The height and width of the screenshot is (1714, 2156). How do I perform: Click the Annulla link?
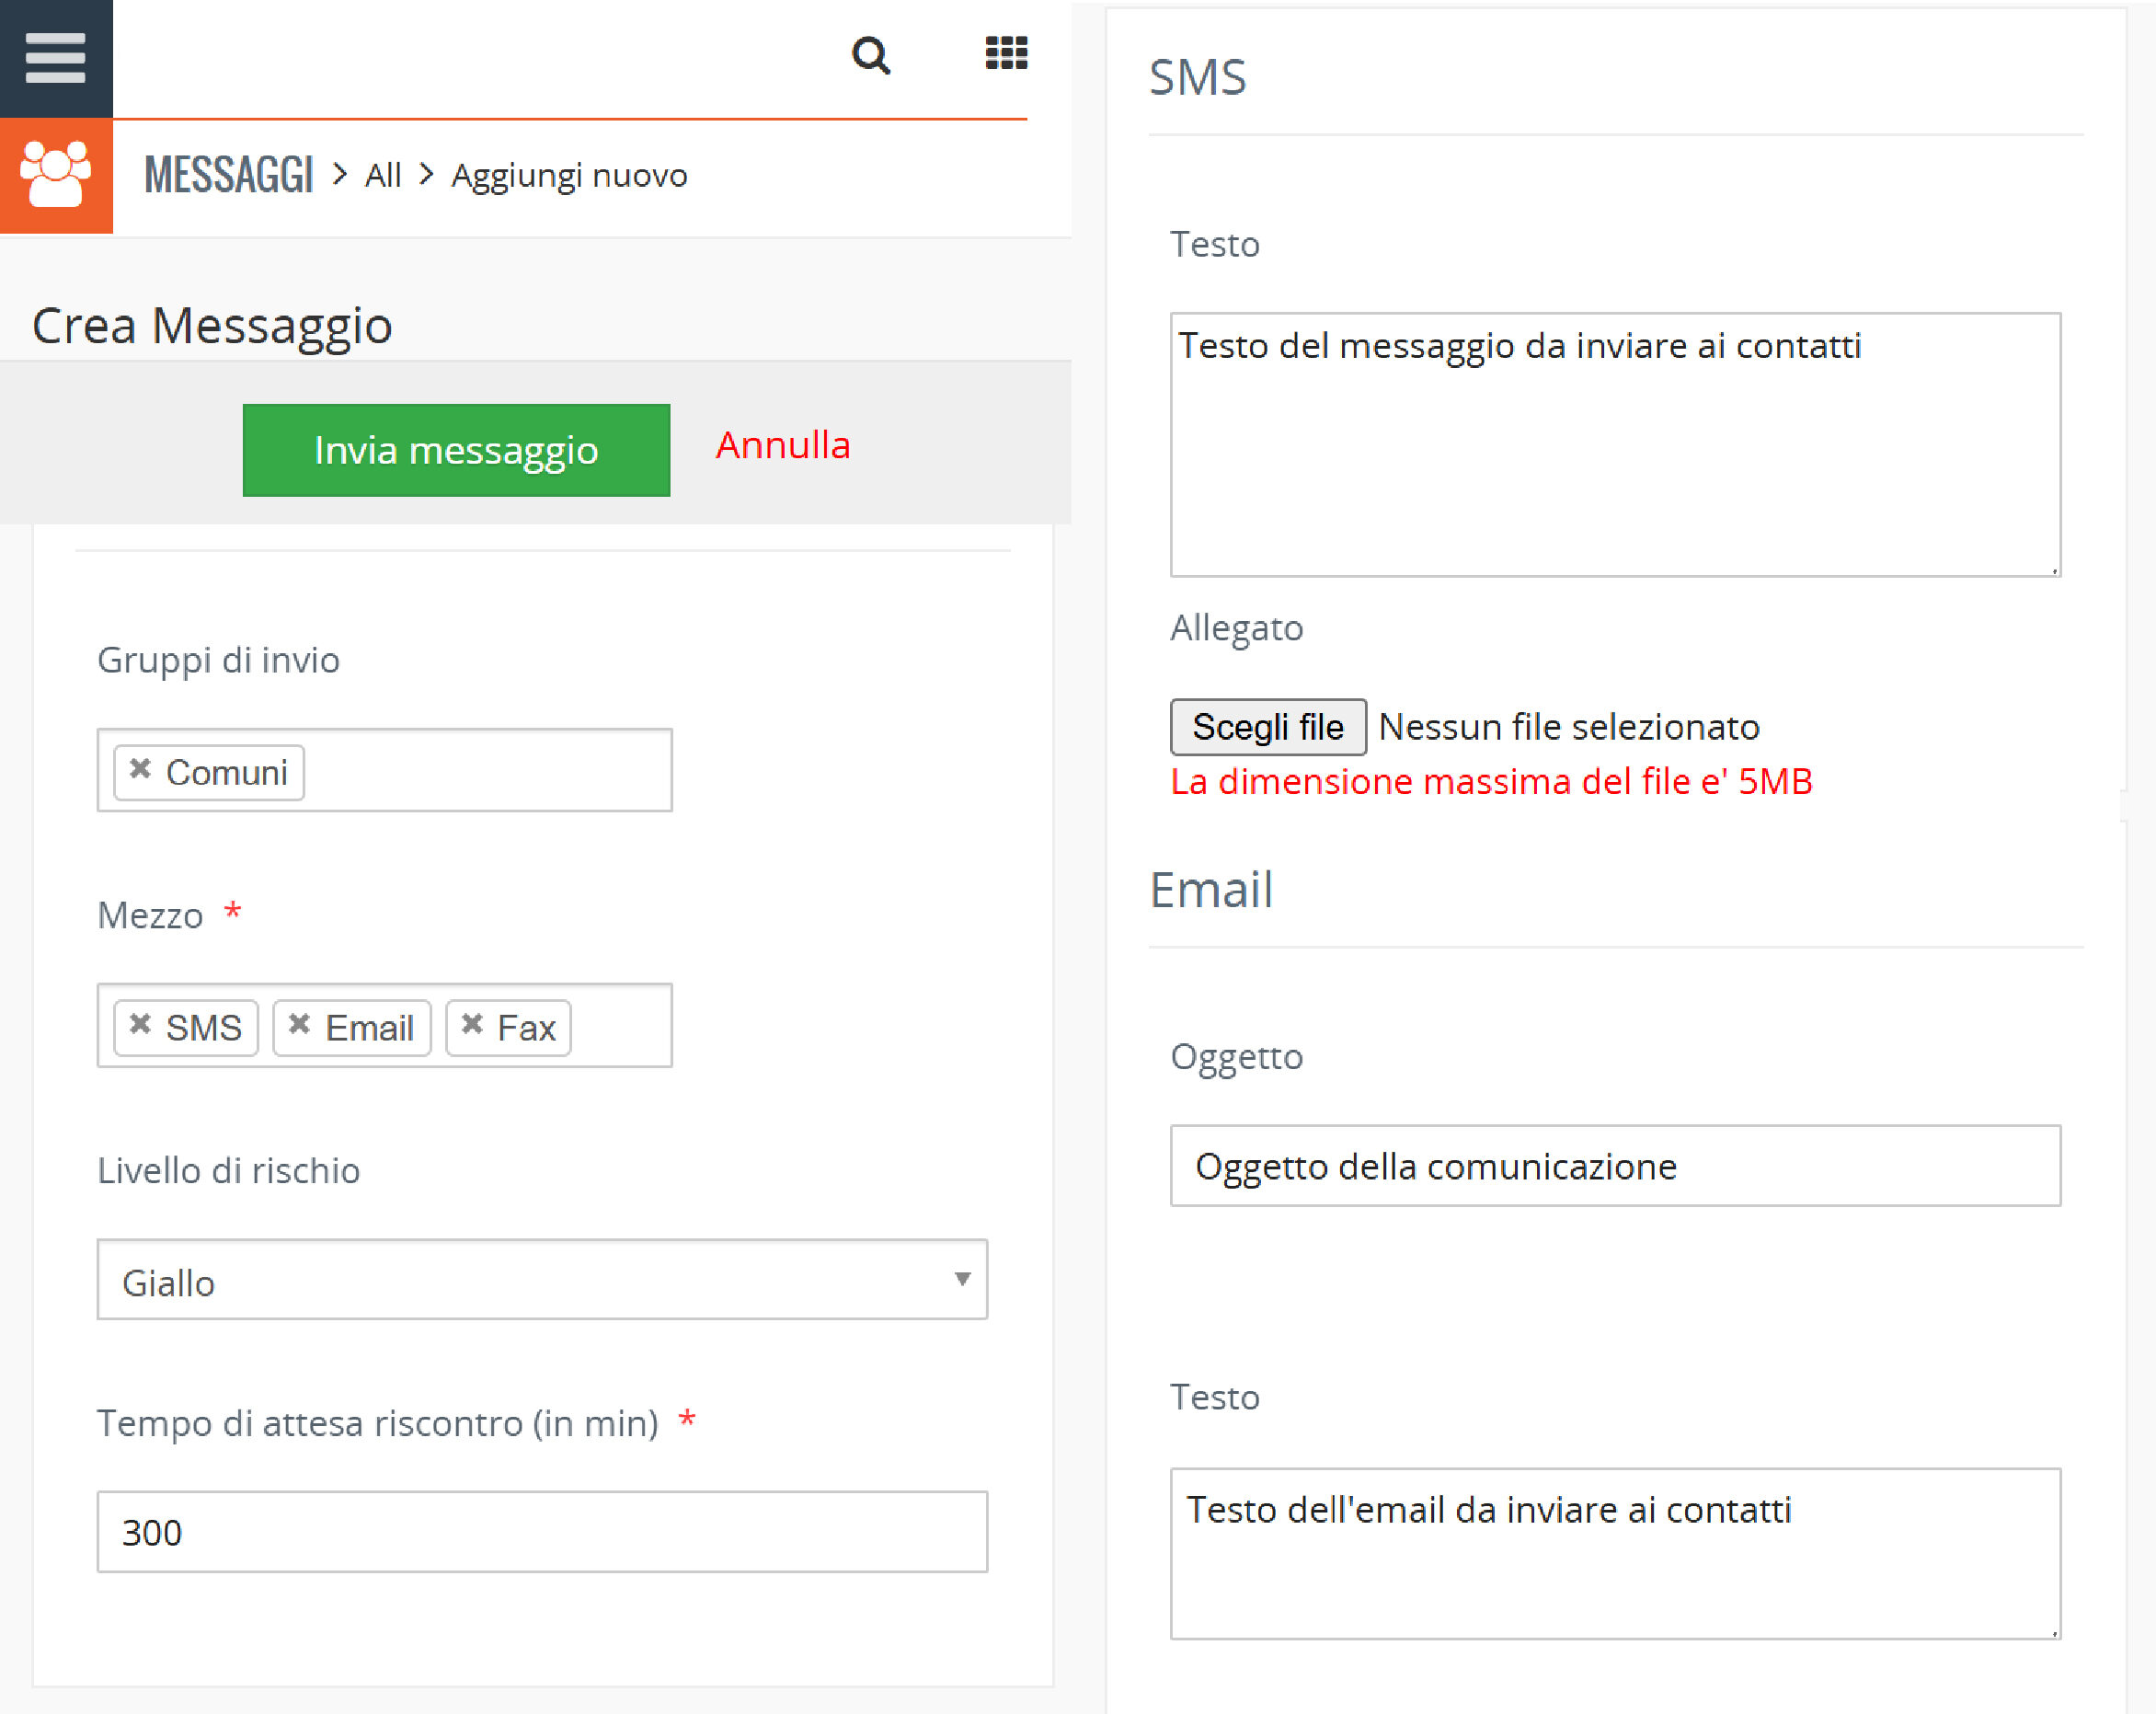coord(783,446)
